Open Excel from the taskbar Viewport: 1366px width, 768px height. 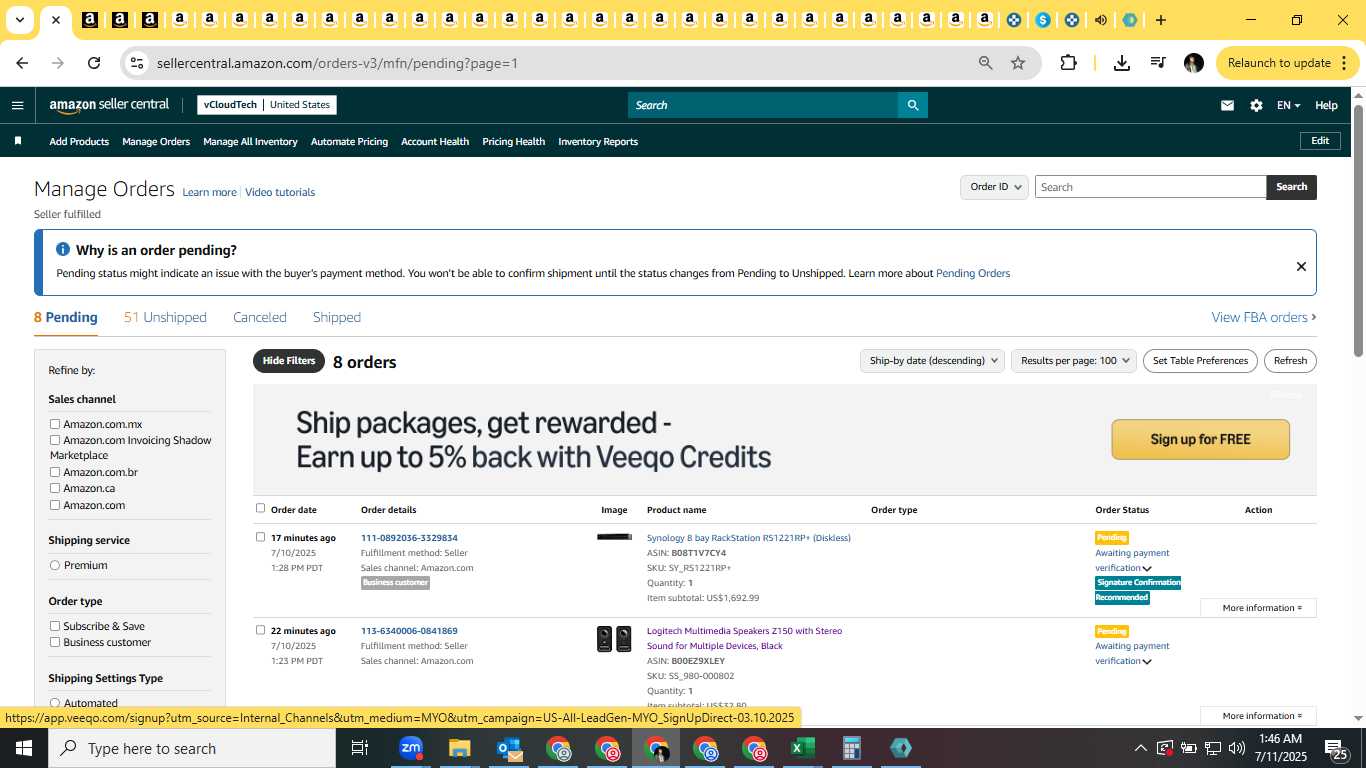802,748
